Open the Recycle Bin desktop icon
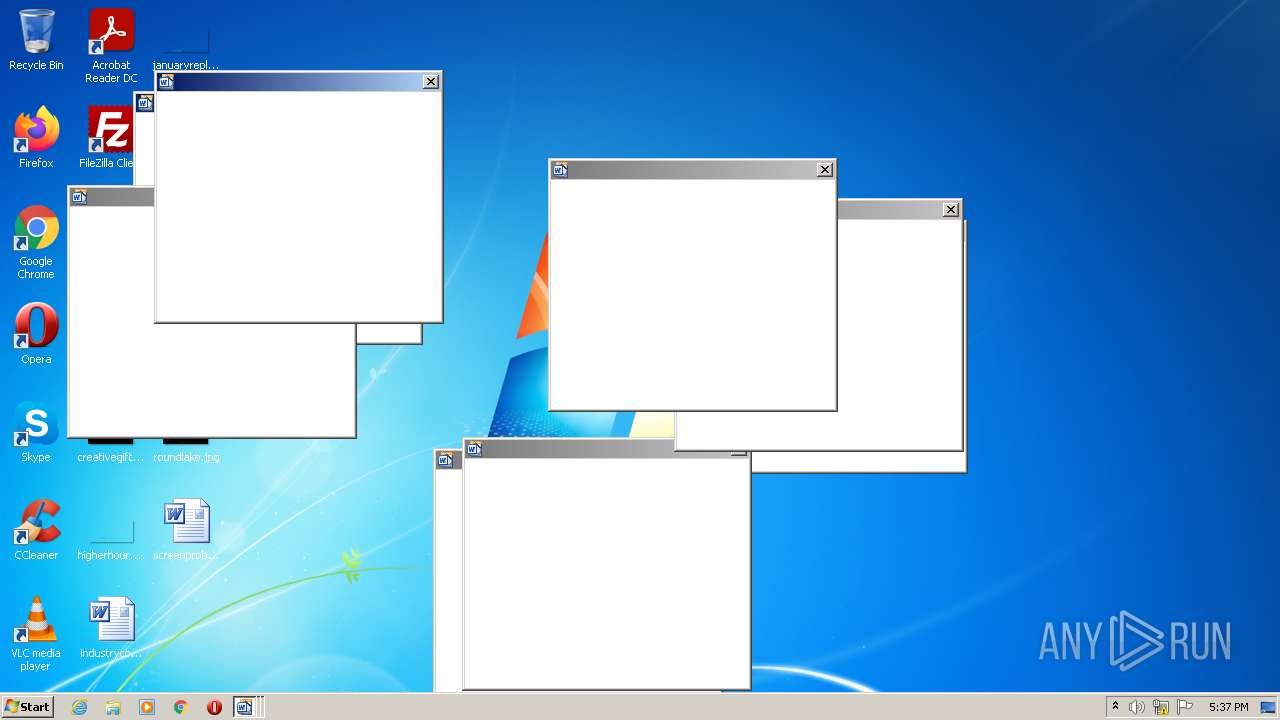The image size is (1280, 720). coord(36,40)
